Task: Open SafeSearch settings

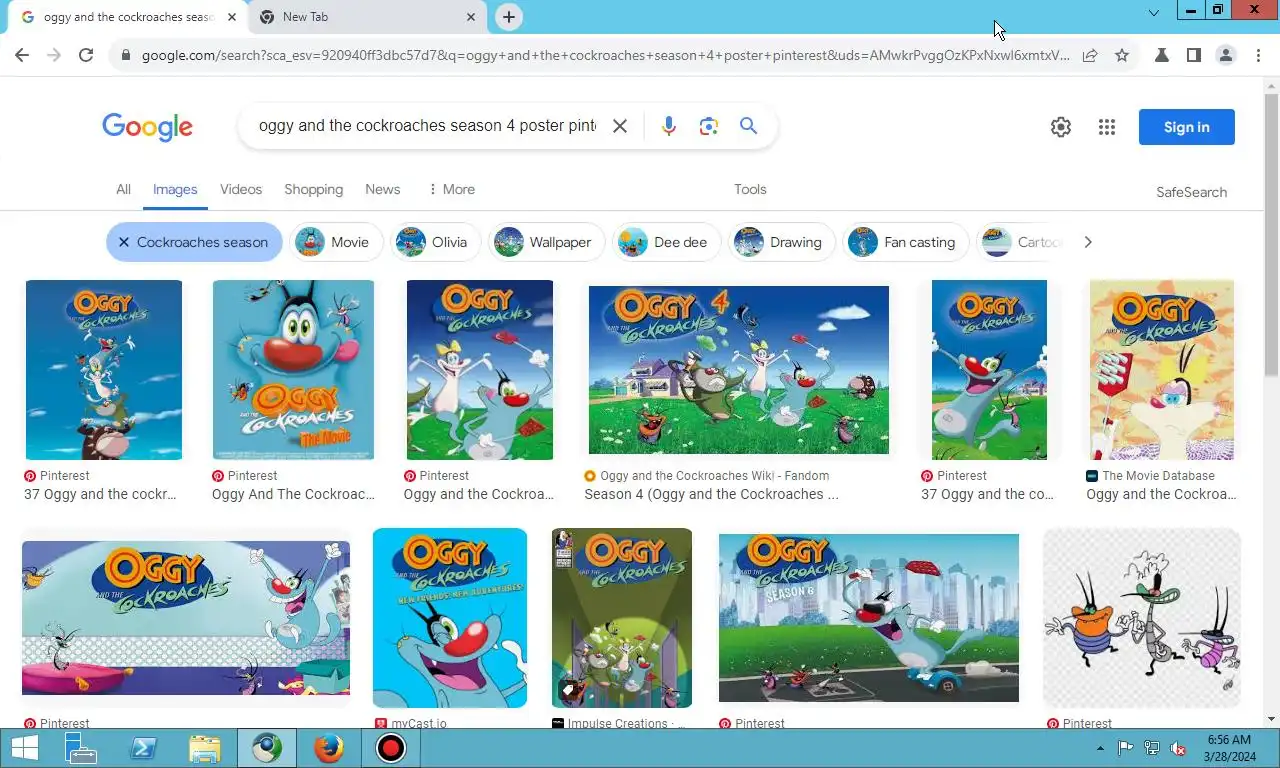Action: tap(1191, 192)
